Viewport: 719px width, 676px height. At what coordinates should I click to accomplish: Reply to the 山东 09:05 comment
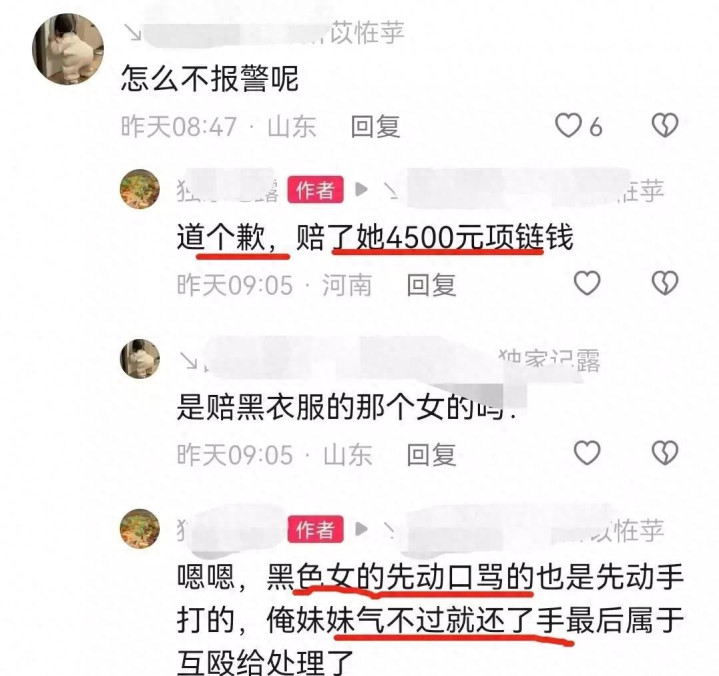pyautogui.click(x=431, y=455)
